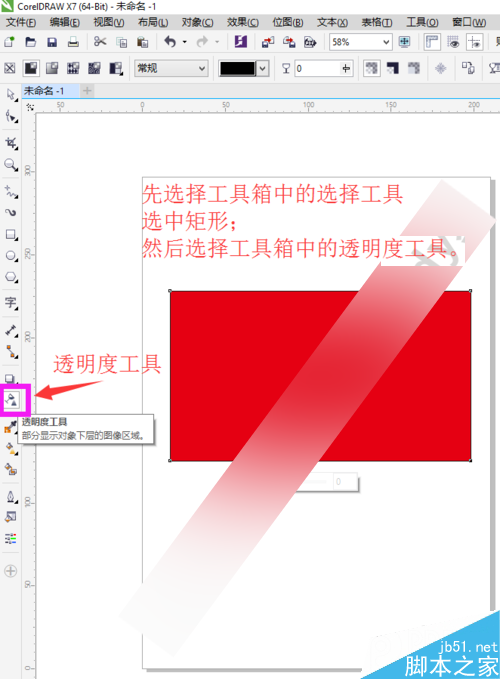Select the Zoom magnifier tool

point(11,165)
